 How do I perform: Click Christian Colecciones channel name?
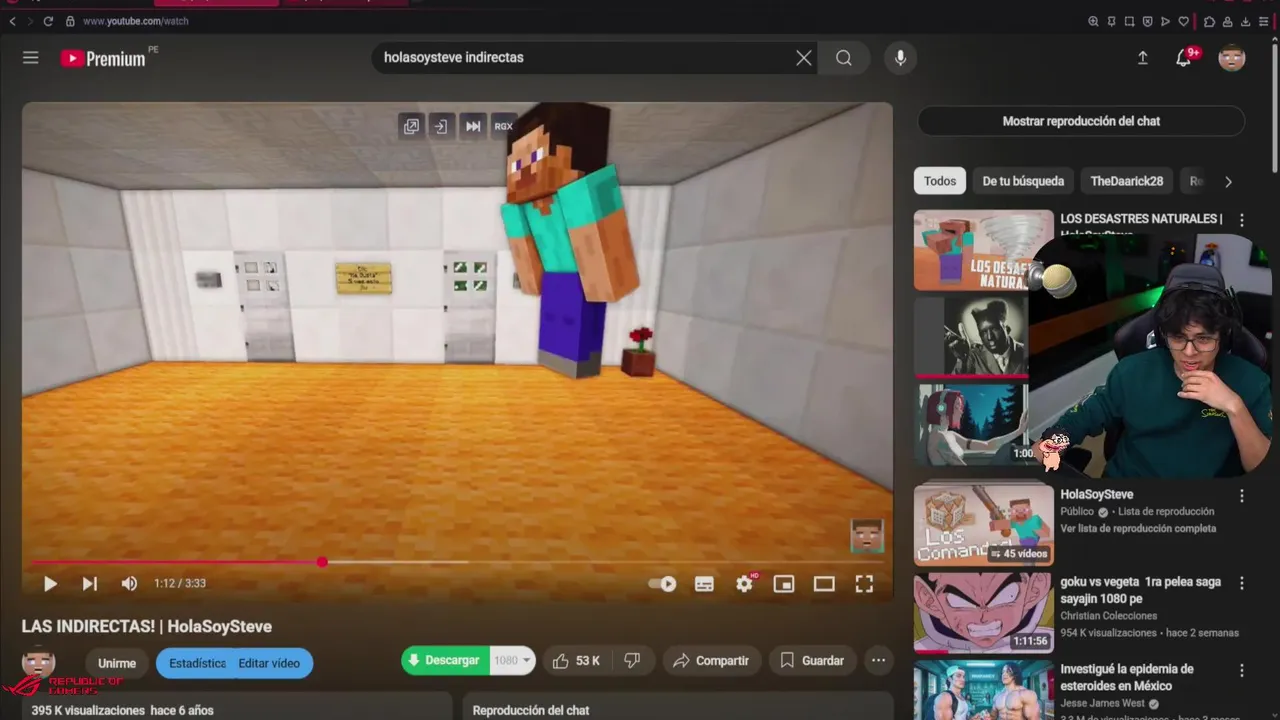[x=1109, y=616]
